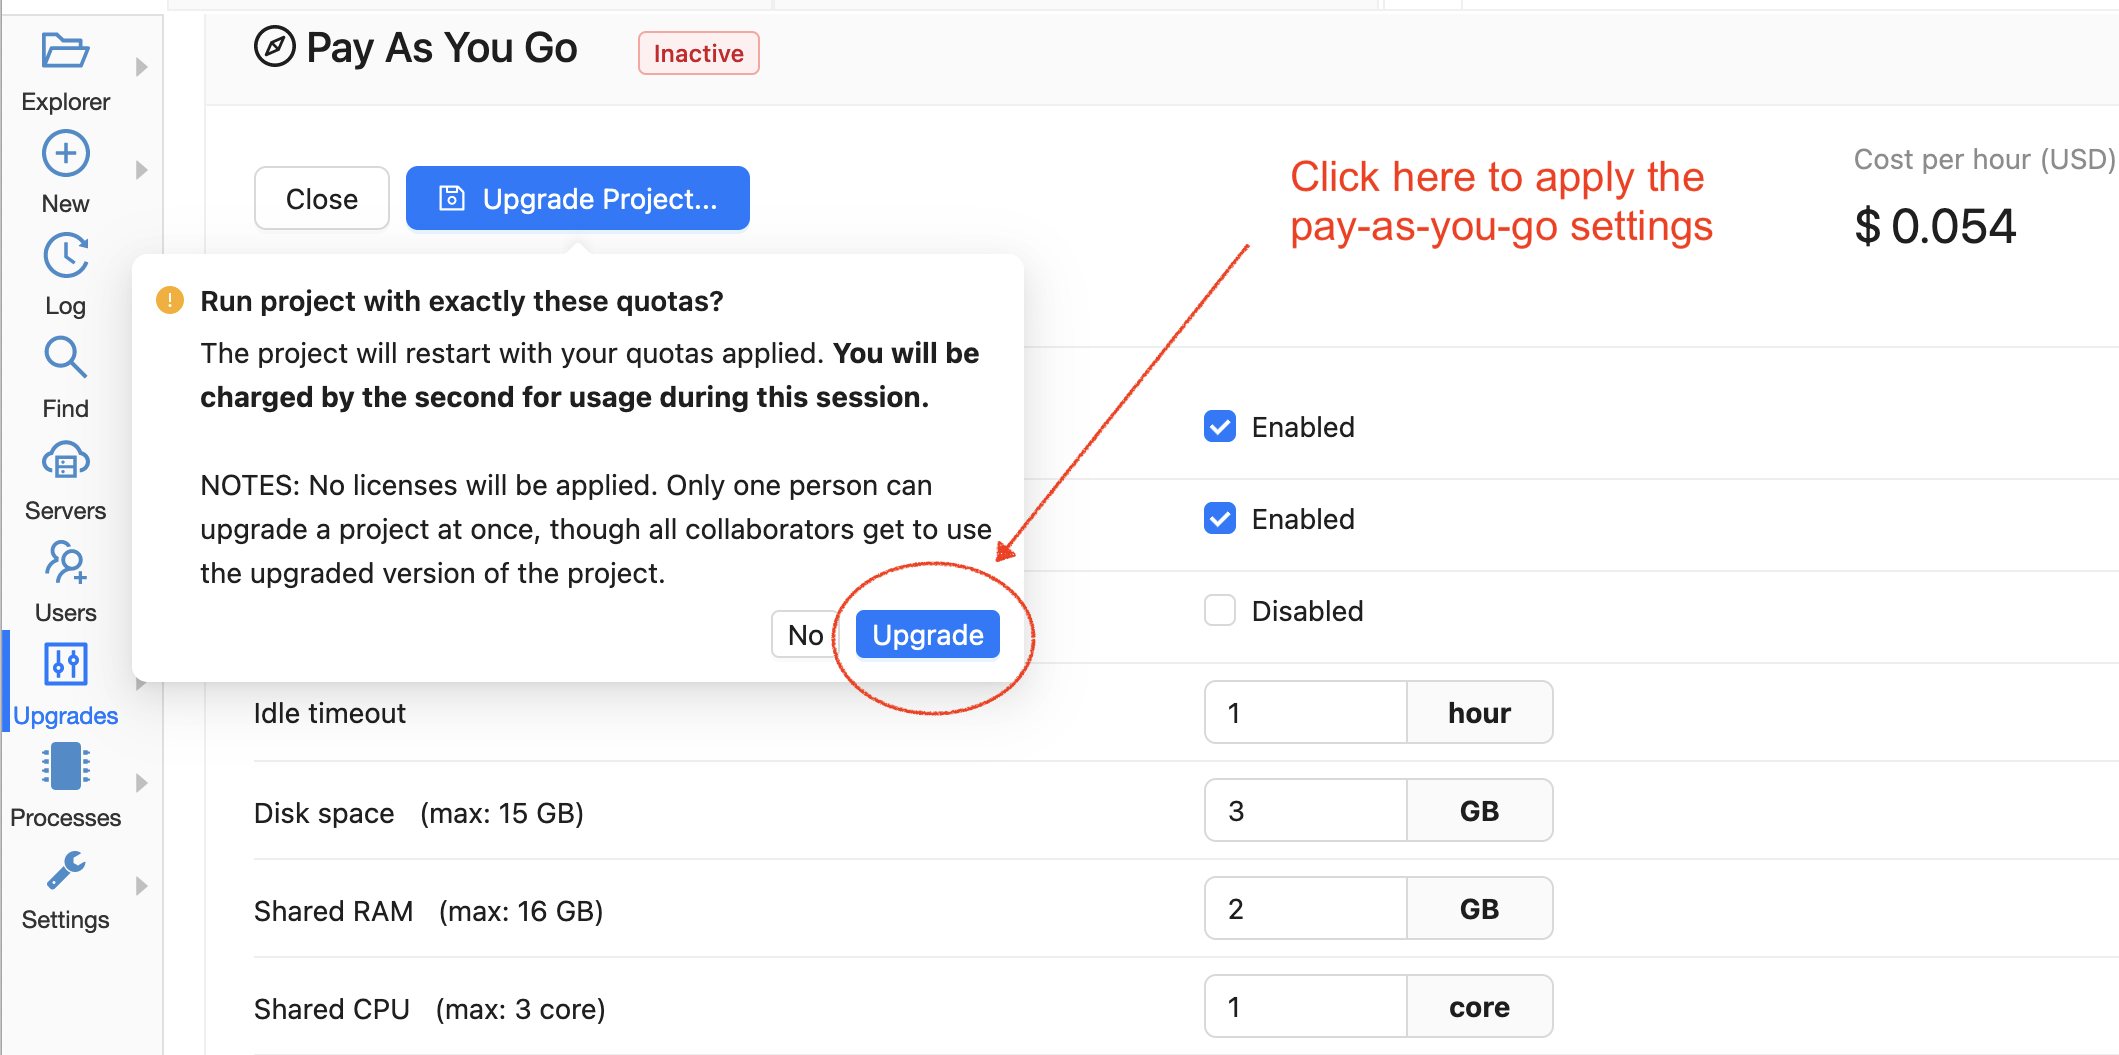
Task: Uncheck the first Enabled checkbox
Action: [1220, 427]
